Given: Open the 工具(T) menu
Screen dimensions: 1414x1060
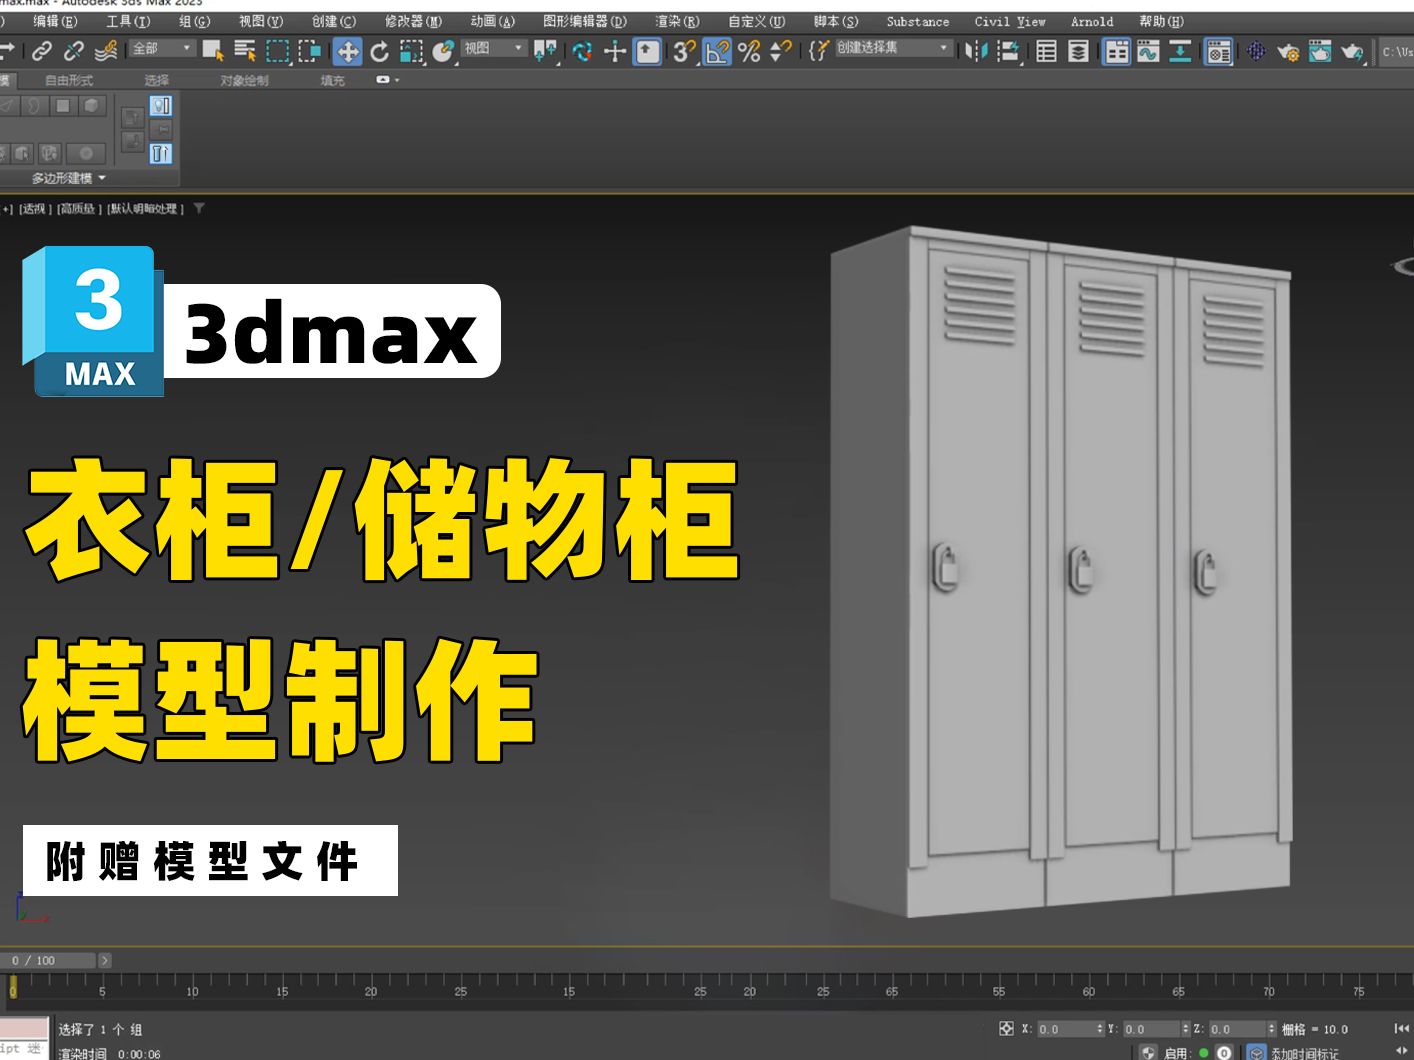Looking at the screenshot, I should pos(128,21).
